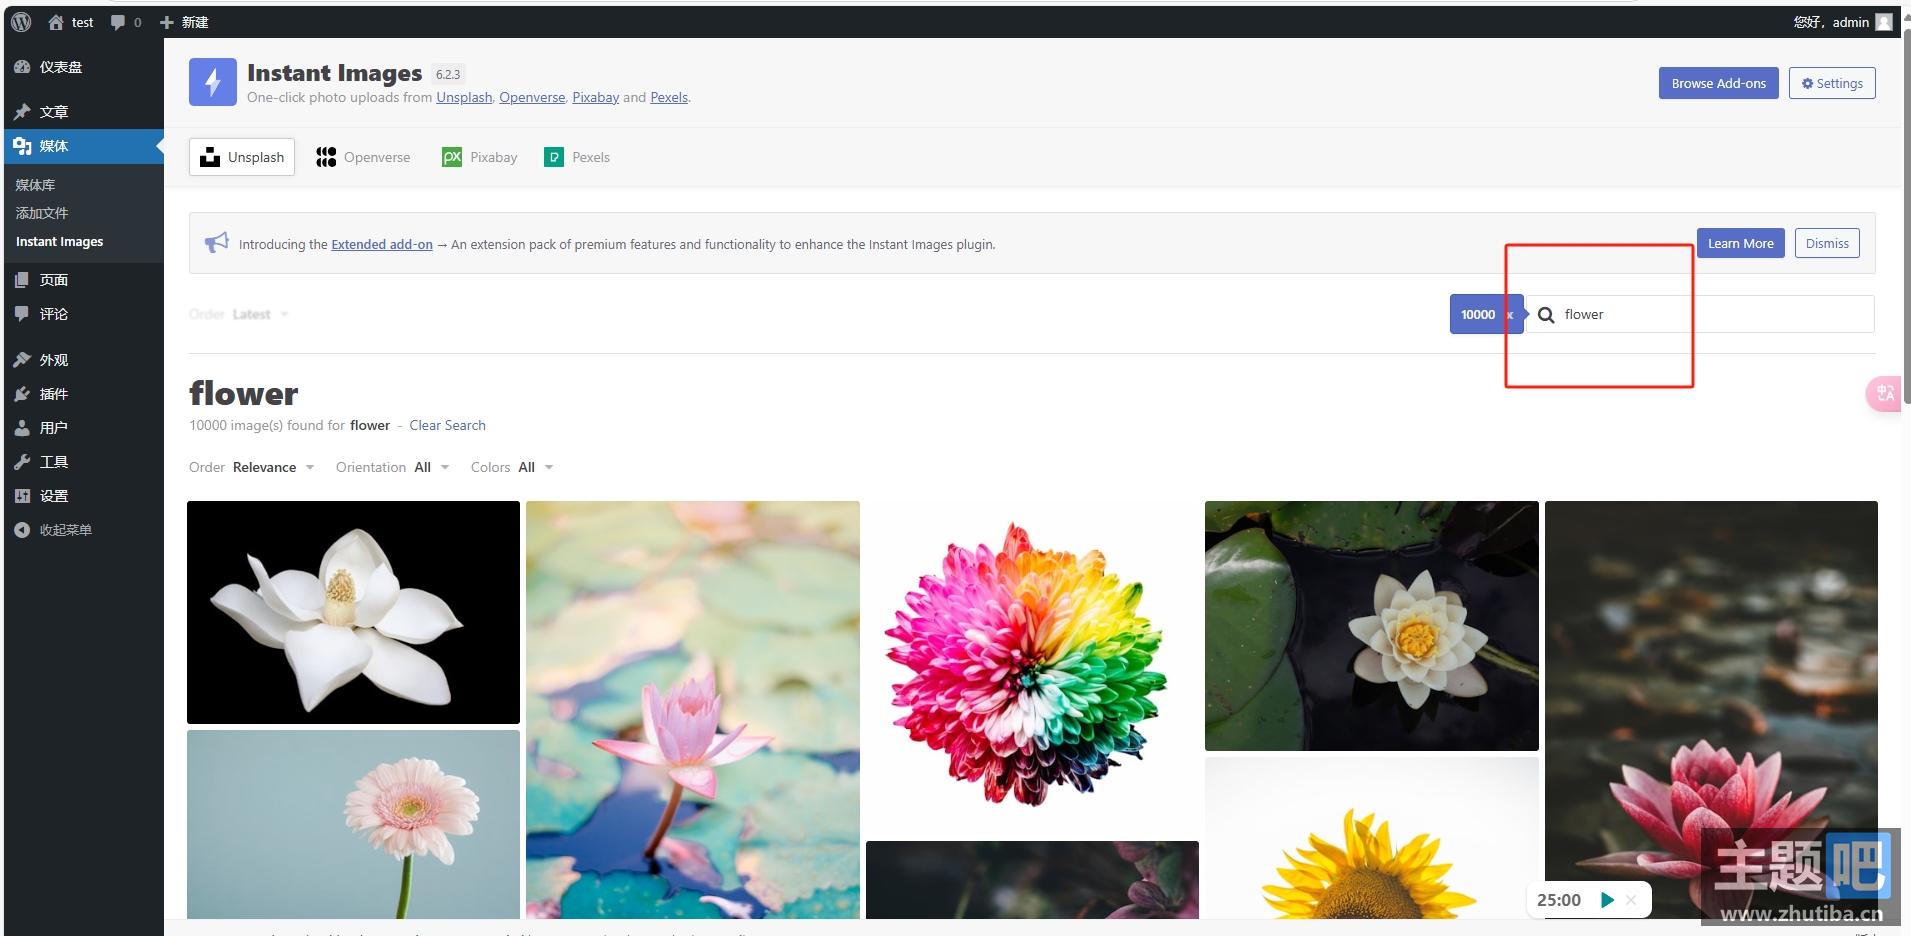This screenshot has height=936, width=1911.
Task: Clear results using the 10000 badge x
Action: [1510, 315]
